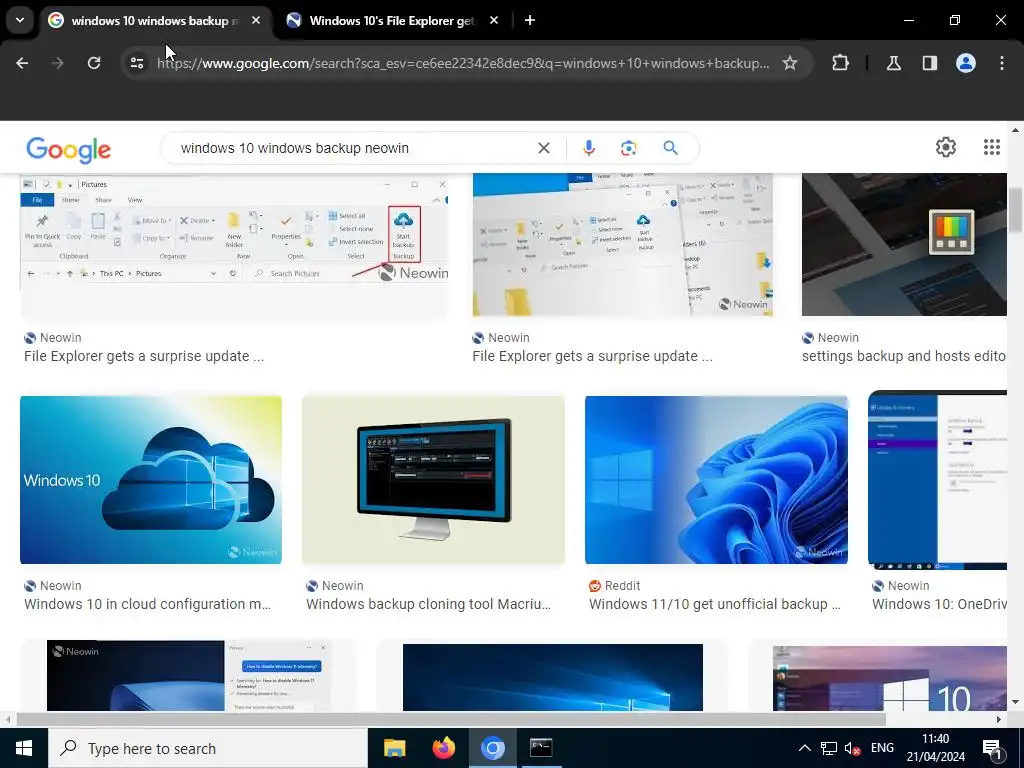Open the Windows 11 telemetry dialog thumbnail
Image resolution: width=1024 pixels, height=768 pixels.
[189, 676]
